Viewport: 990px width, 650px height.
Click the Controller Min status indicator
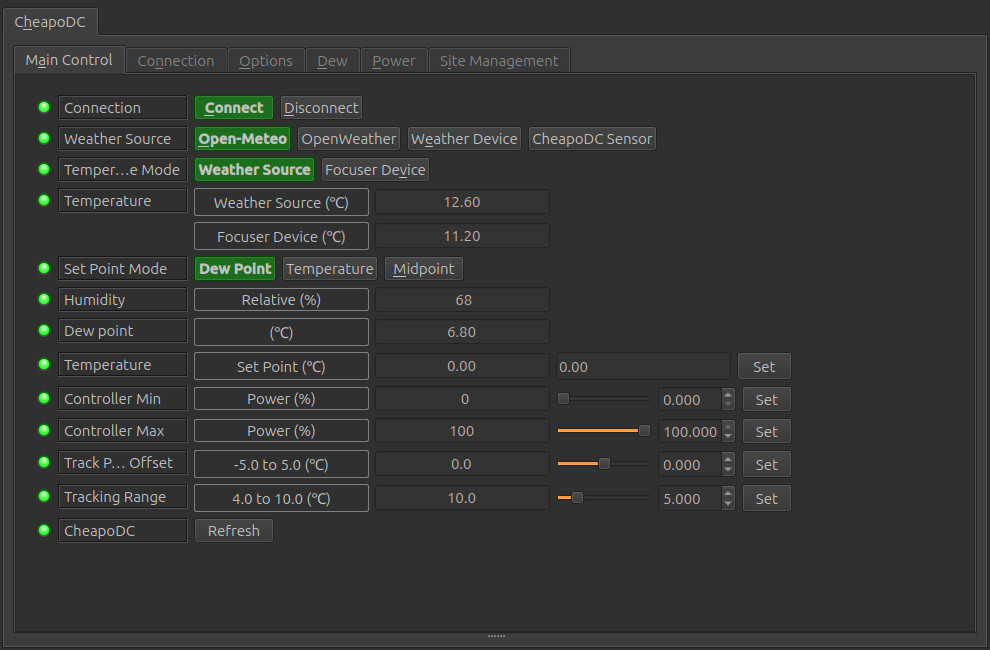pyautogui.click(x=43, y=398)
